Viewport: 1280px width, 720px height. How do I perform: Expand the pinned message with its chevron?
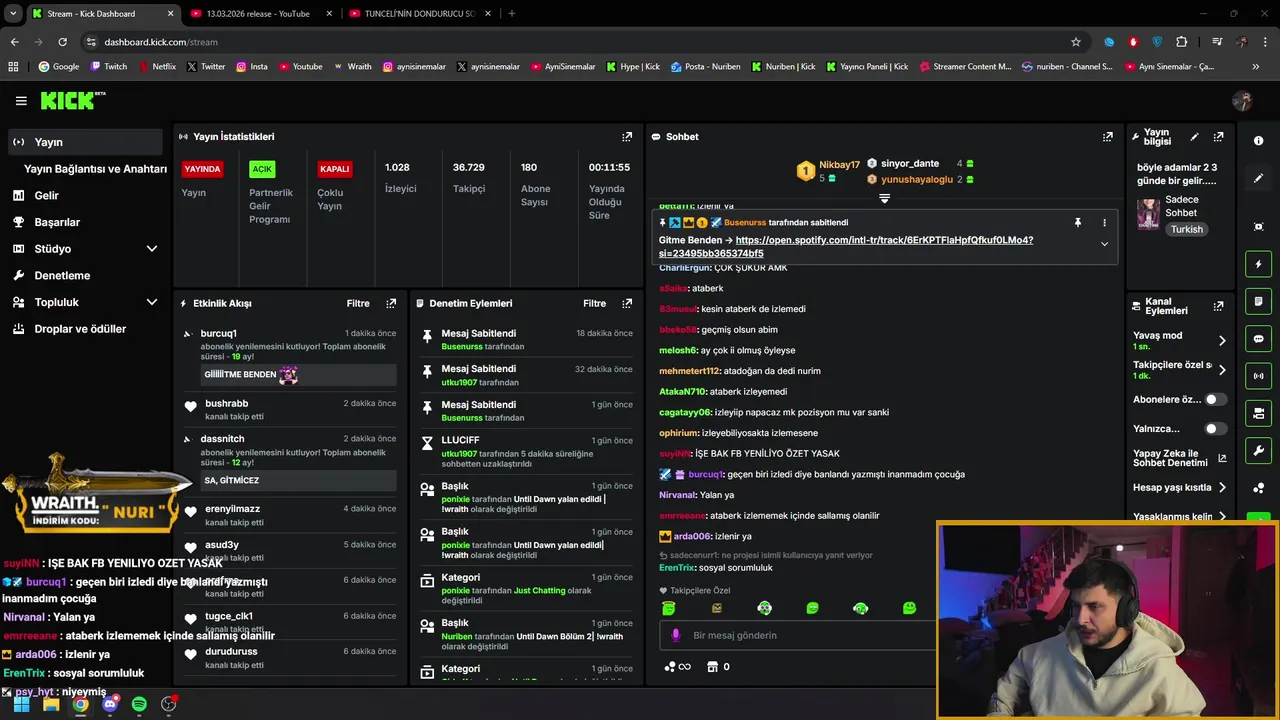coord(1104,244)
